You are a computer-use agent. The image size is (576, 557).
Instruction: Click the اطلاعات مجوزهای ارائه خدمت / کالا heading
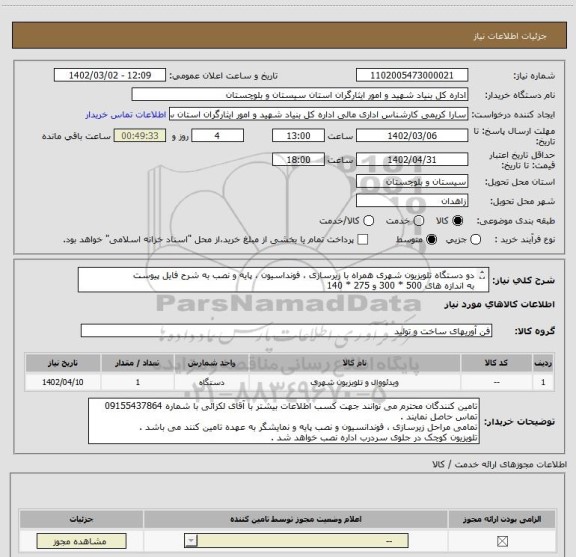pos(500,465)
